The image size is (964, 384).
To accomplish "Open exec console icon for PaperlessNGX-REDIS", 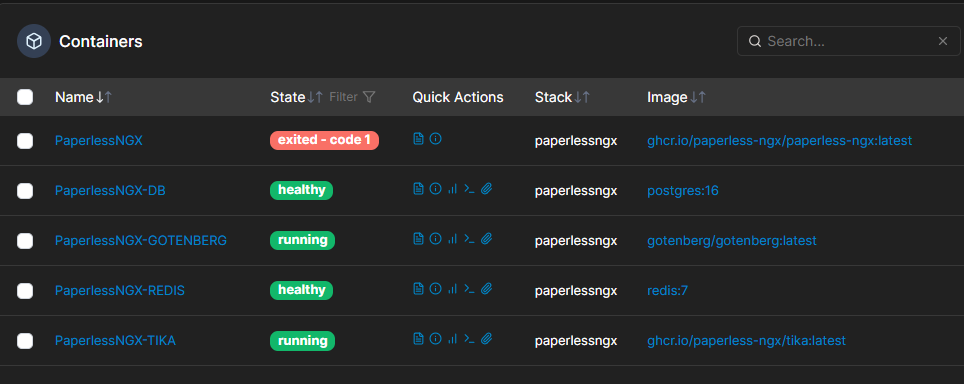I will (469, 289).
